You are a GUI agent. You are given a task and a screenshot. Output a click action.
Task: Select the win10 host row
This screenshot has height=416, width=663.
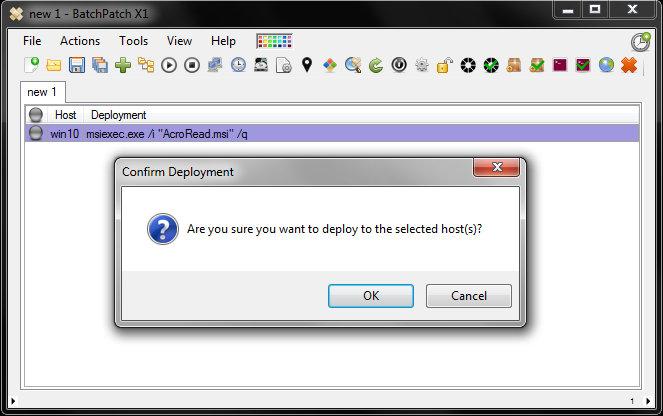click(x=332, y=134)
